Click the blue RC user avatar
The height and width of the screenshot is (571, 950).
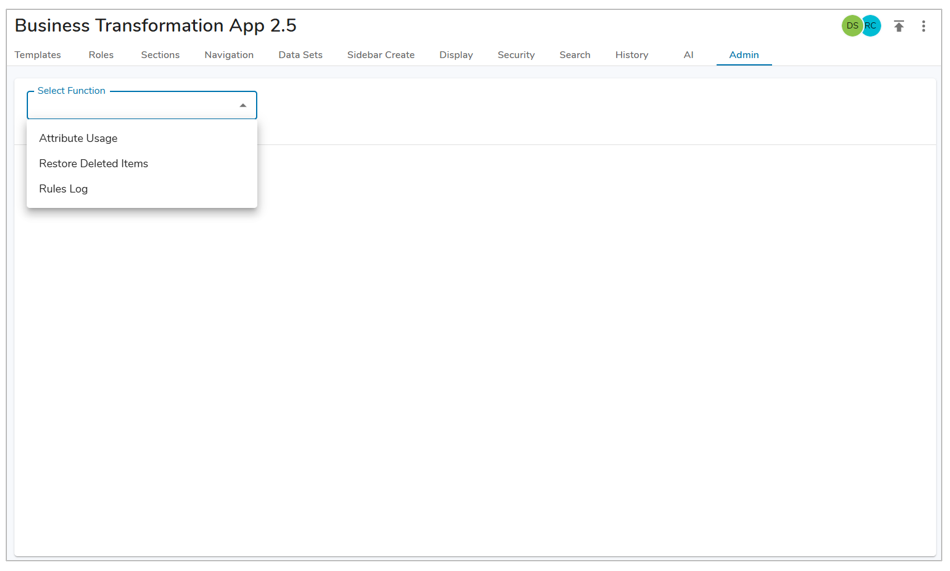click(x=873, y=26)
